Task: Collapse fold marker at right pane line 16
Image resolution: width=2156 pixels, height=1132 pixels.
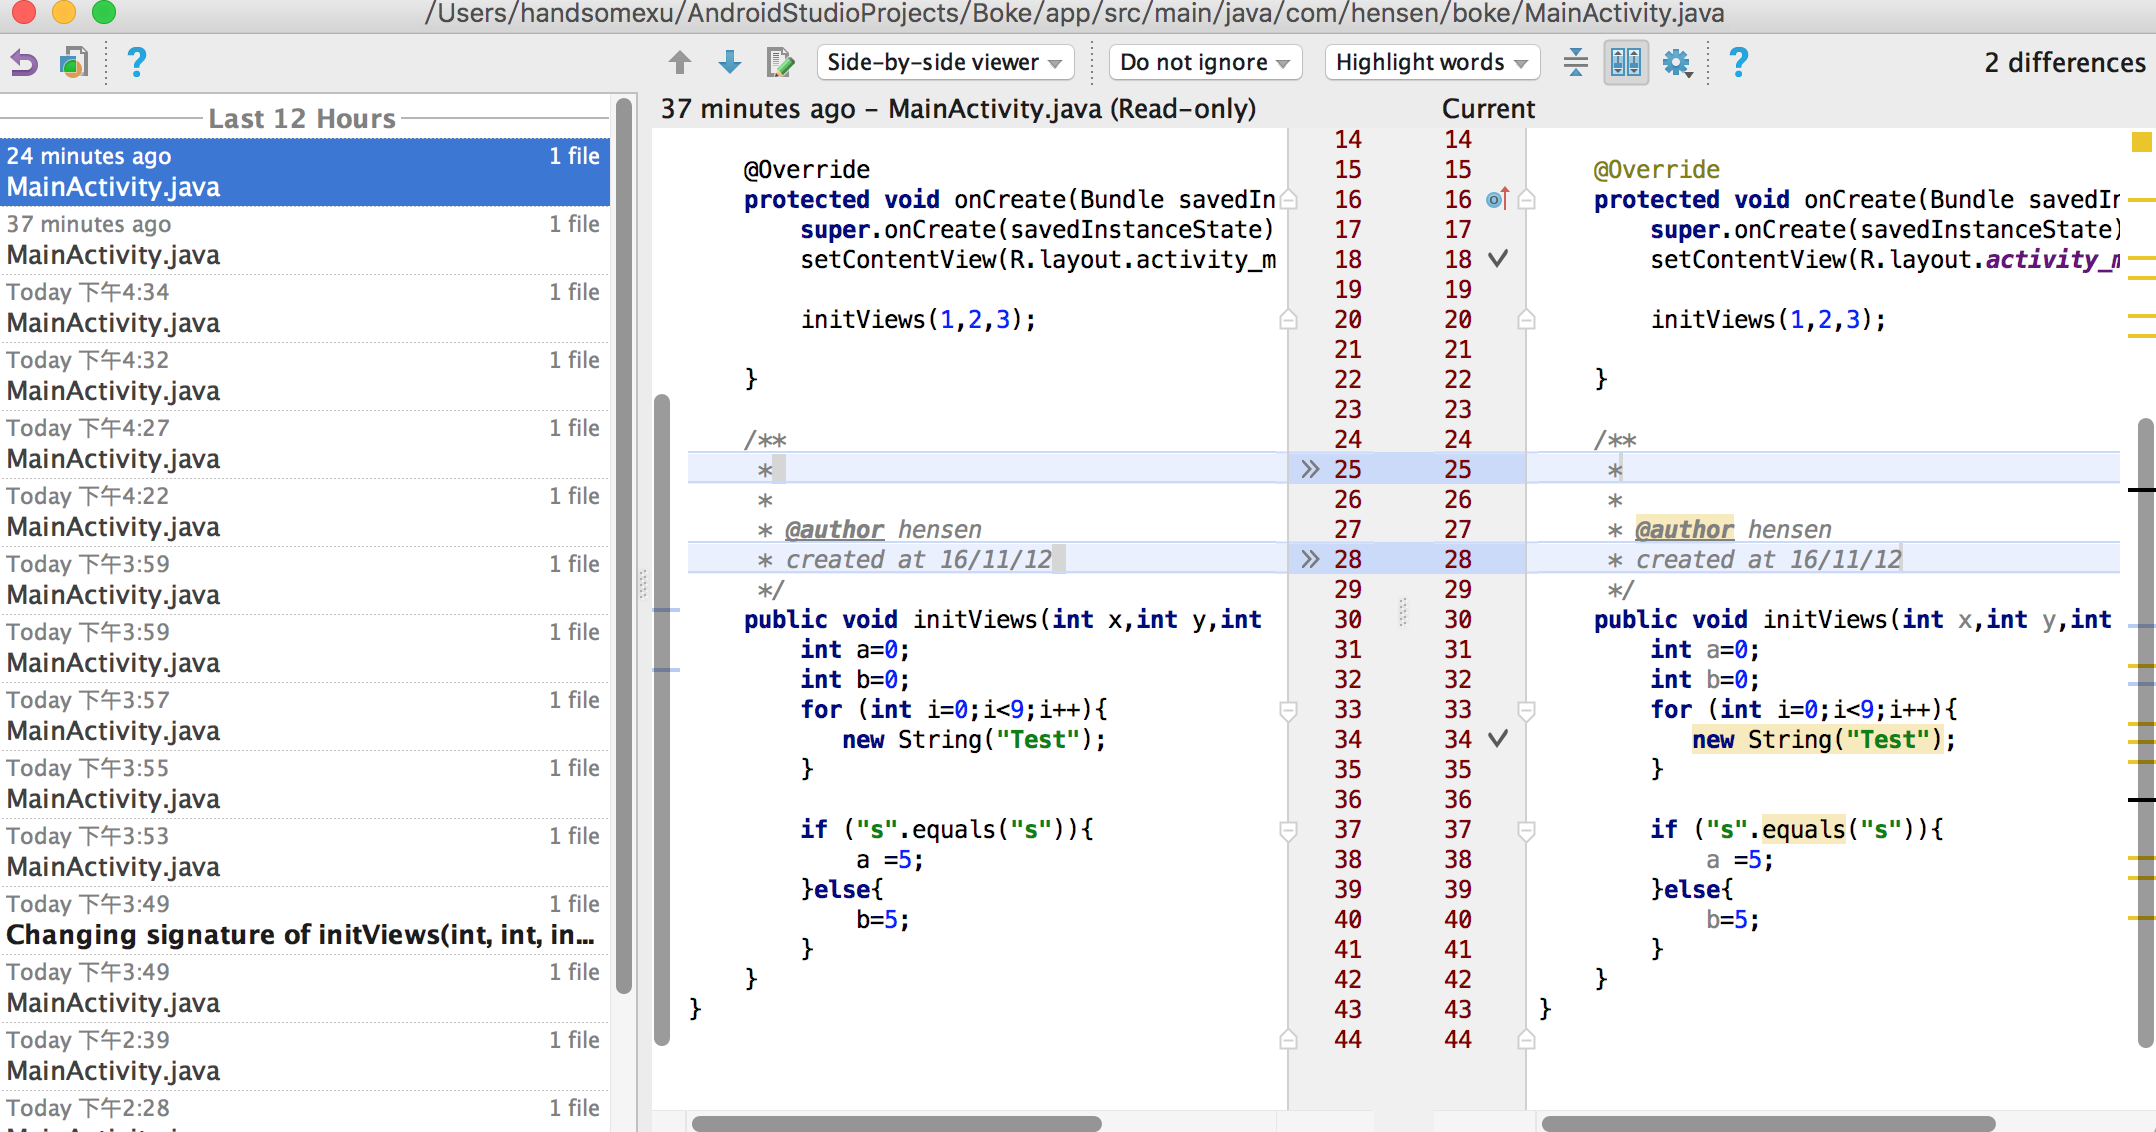Action: coord(1527,199)
